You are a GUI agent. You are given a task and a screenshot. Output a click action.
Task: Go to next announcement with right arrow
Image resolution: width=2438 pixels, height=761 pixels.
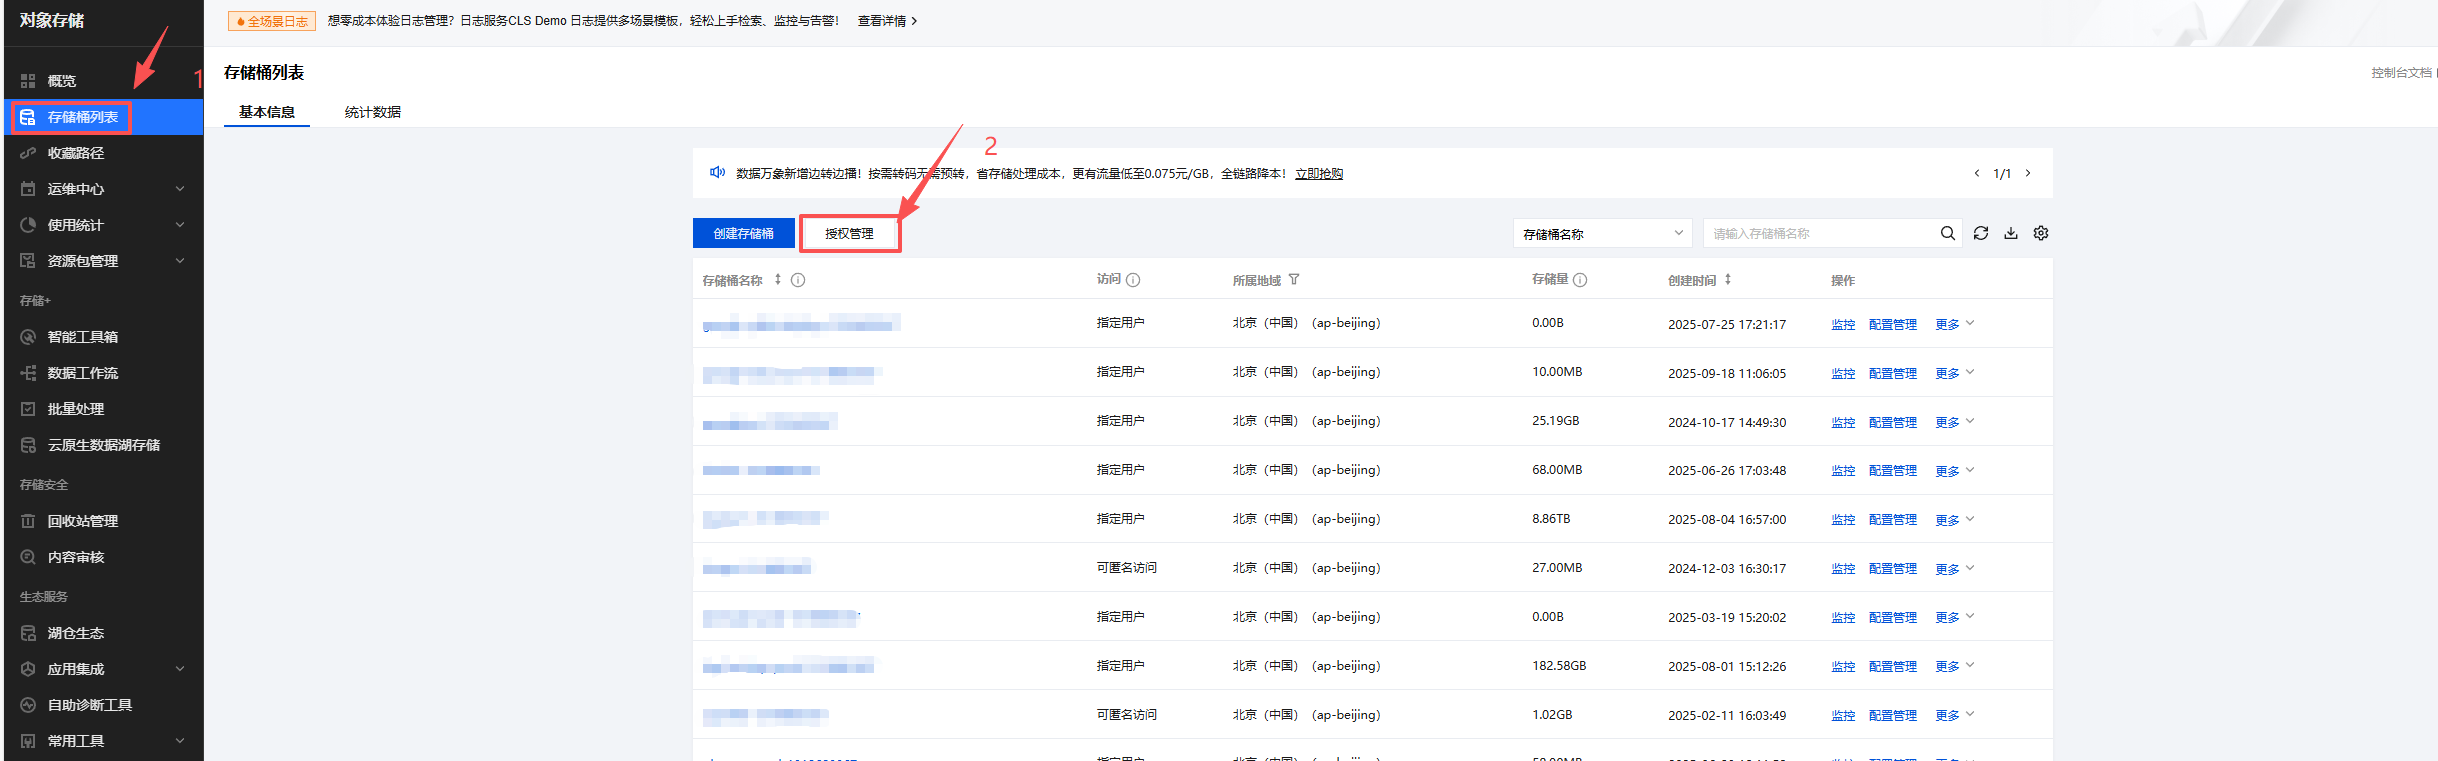2027,173
